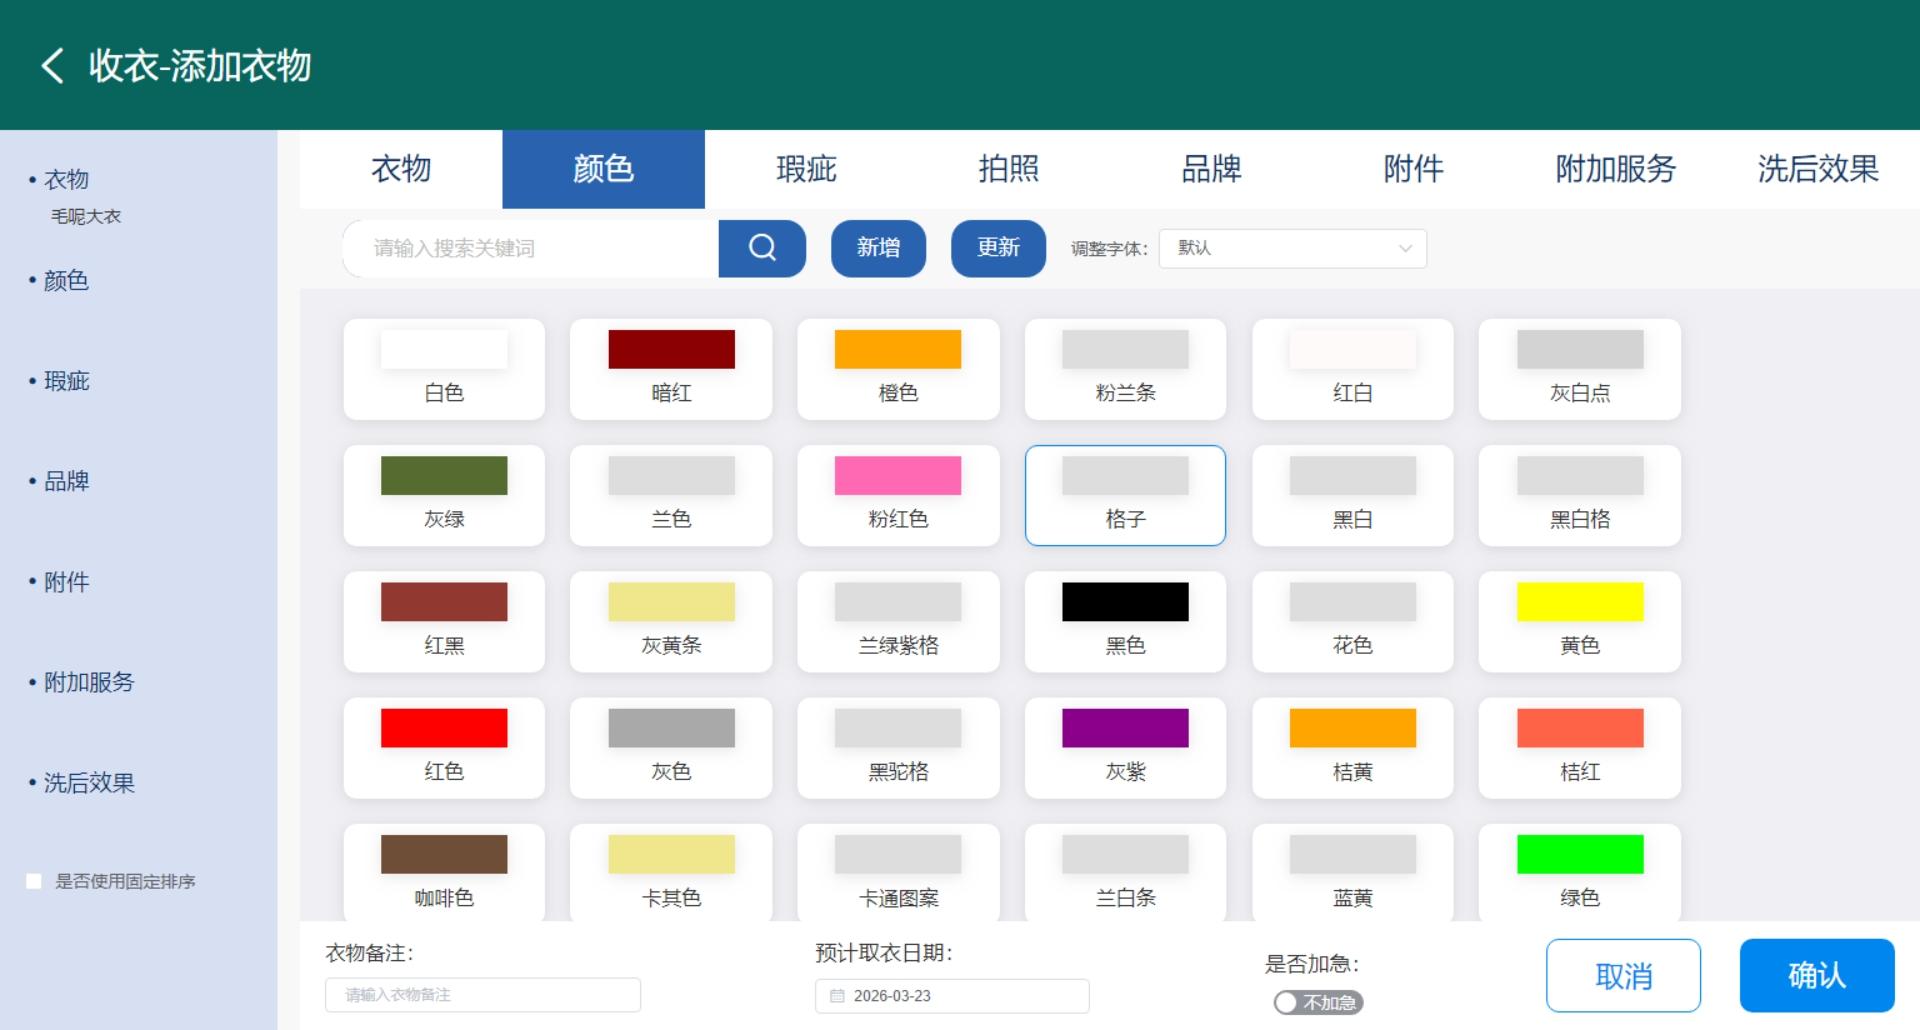
Task: Select the 白色 color swatch
Action: click(444, 369)
